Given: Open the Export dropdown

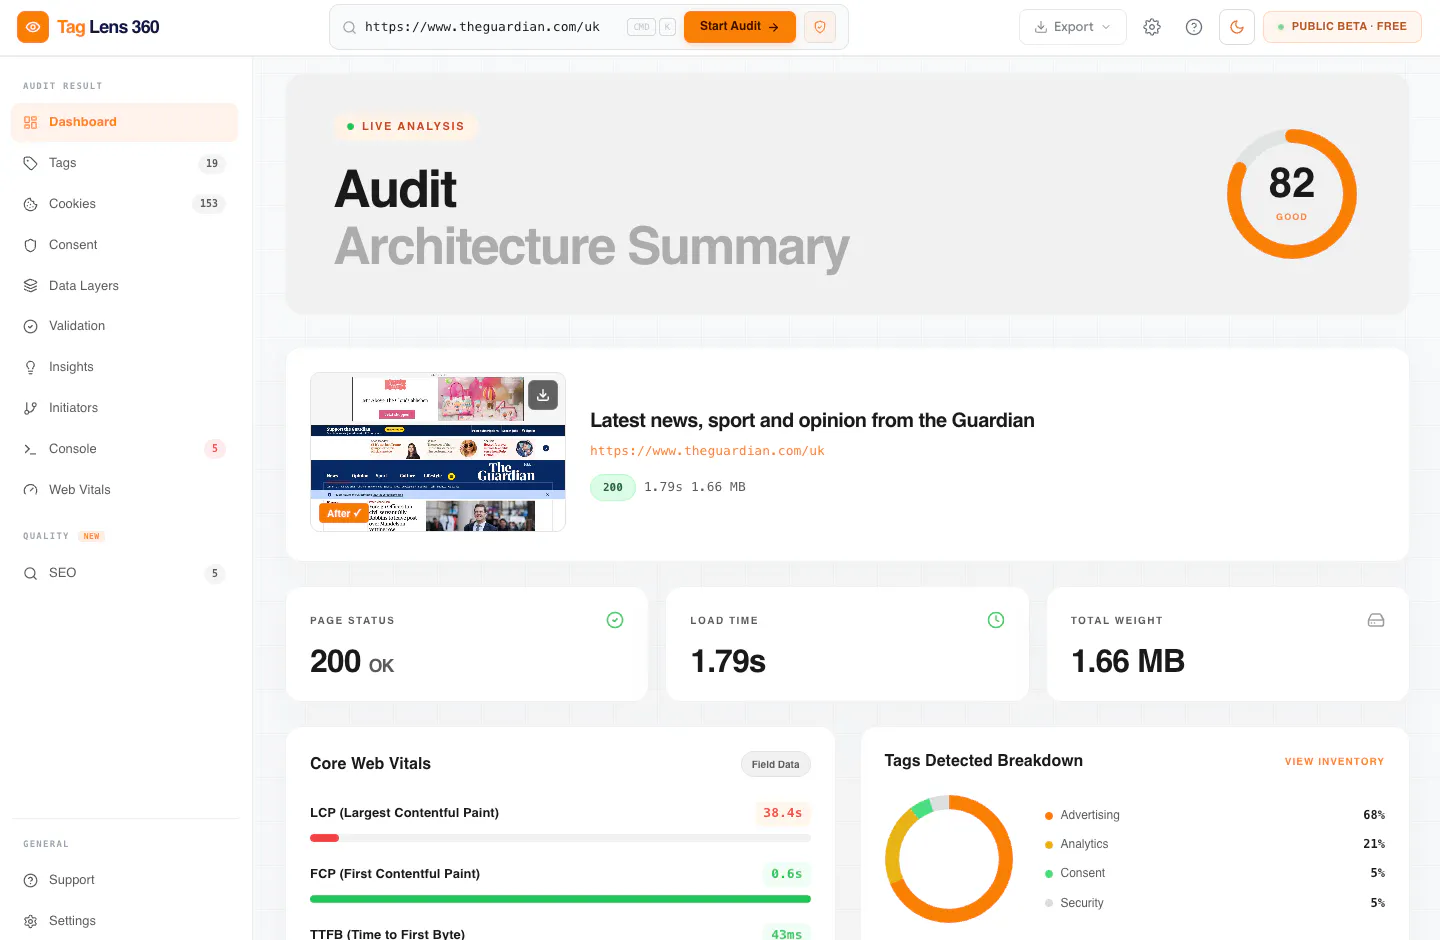Looking at the screenshot, I should (x=1073, y=27).
